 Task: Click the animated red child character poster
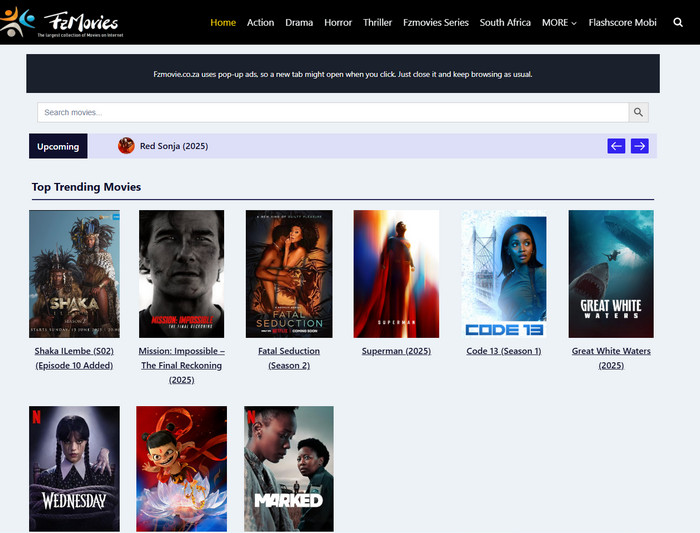(182, 469)
